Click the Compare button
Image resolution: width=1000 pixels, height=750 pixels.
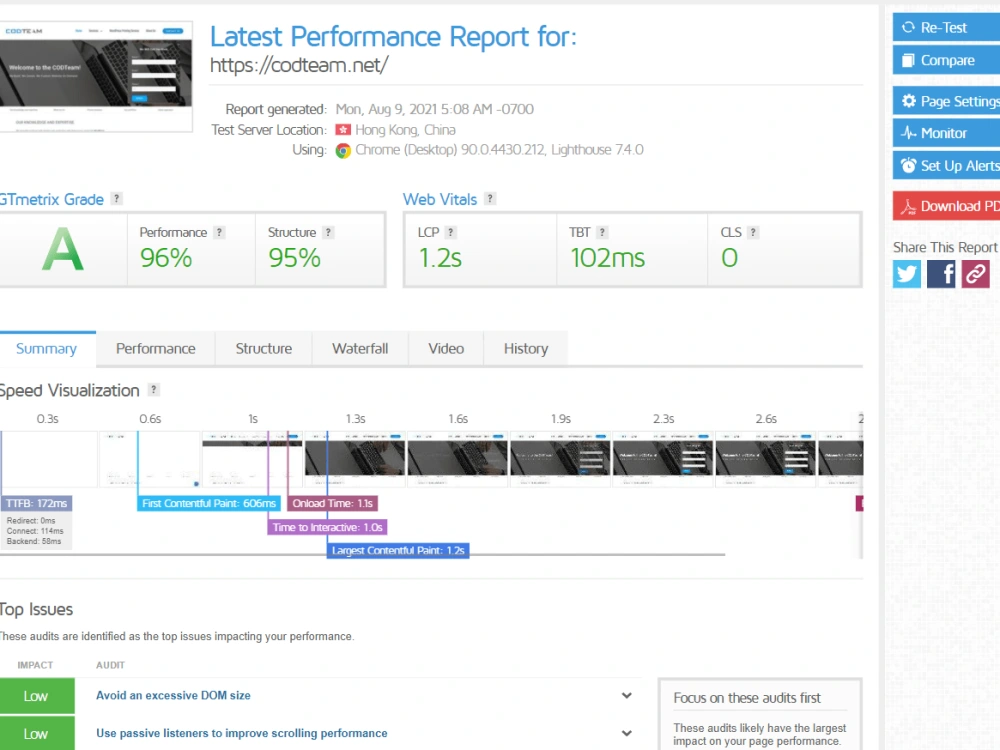pyautogui.click(x=946, y=61)
